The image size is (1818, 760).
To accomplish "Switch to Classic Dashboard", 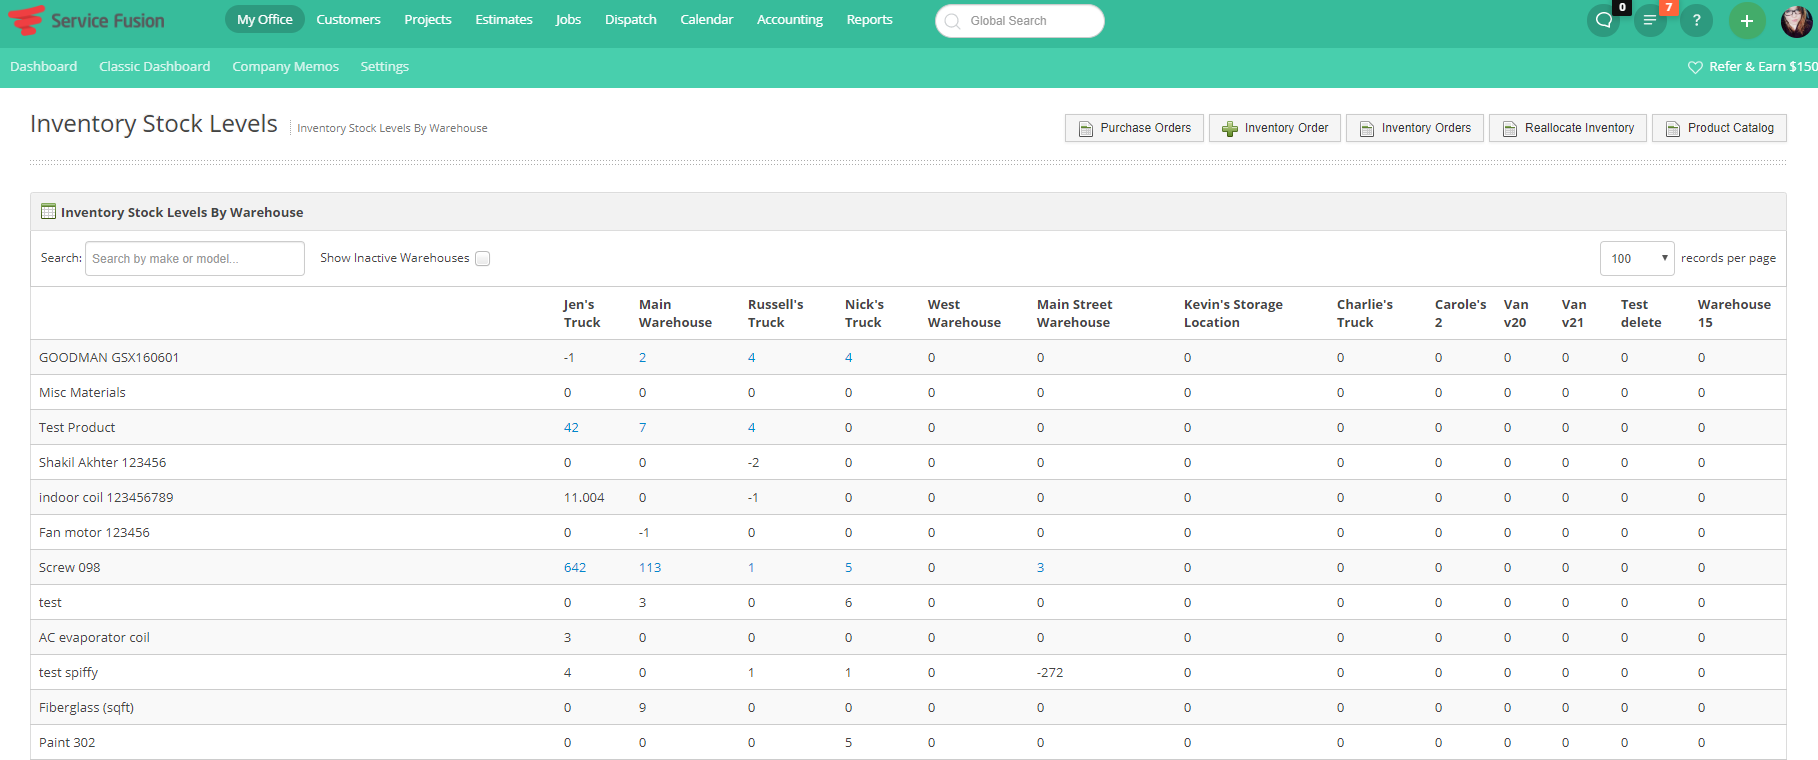I will point(155,66).
